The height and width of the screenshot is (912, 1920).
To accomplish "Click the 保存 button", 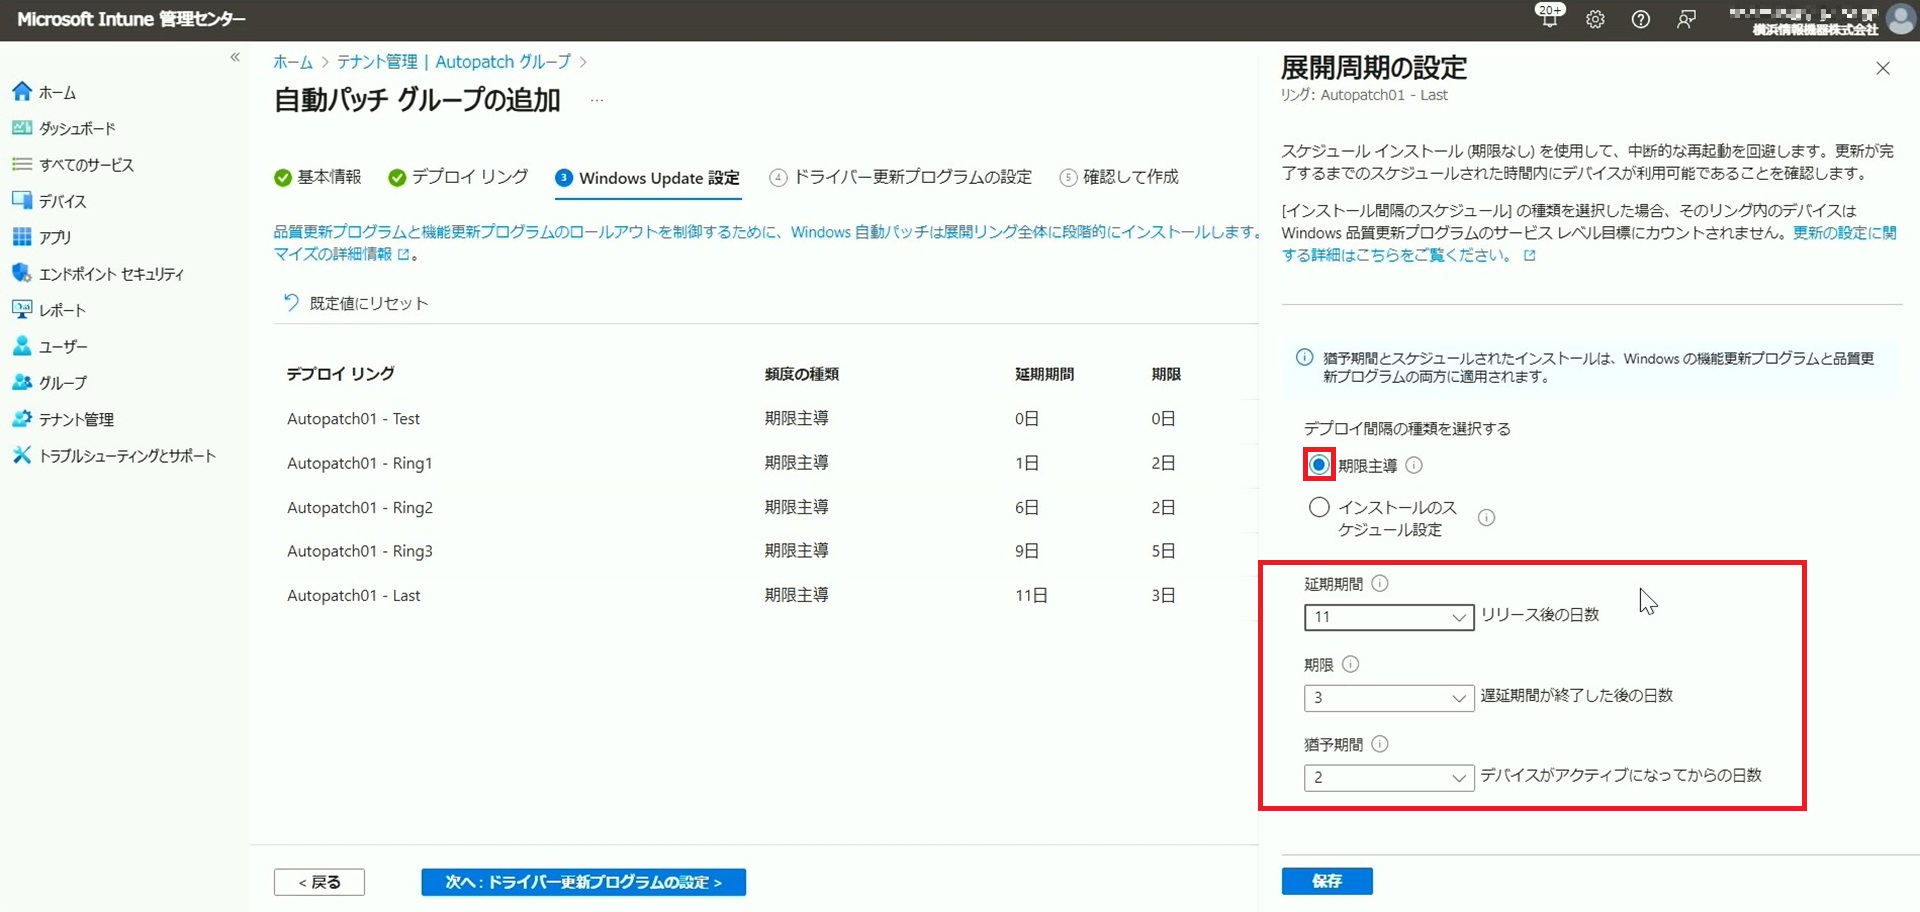I will [x=1327, y=881].
